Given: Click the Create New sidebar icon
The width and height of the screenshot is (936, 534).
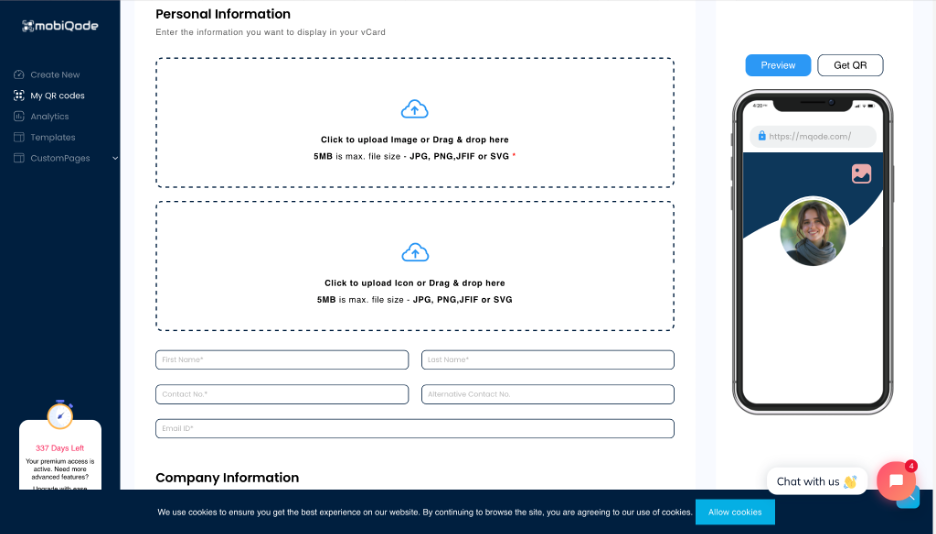Looking at the screenshot, I should click(x=19, y=75).
